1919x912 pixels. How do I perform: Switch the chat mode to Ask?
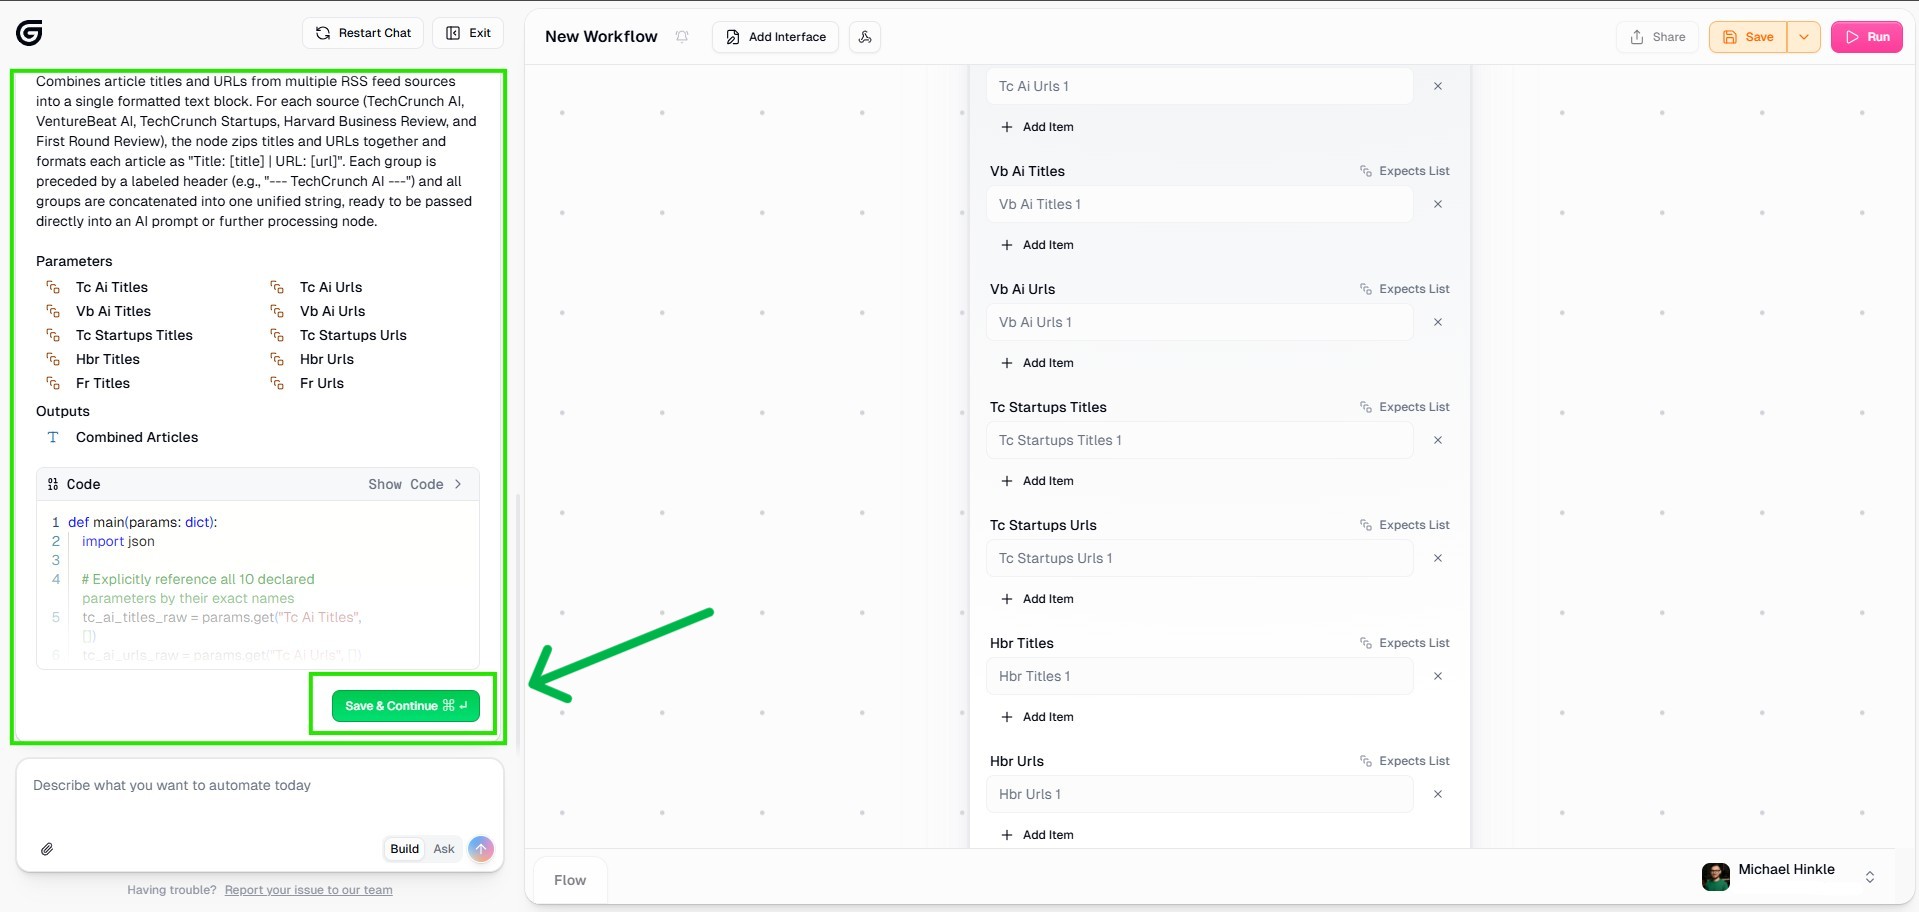tap(444, 849)
